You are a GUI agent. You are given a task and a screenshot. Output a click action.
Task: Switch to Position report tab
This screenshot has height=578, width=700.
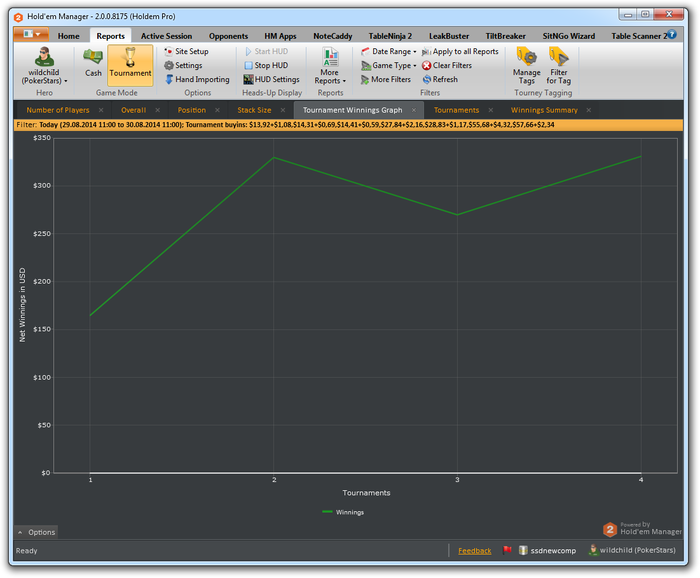tap(192, 110)
